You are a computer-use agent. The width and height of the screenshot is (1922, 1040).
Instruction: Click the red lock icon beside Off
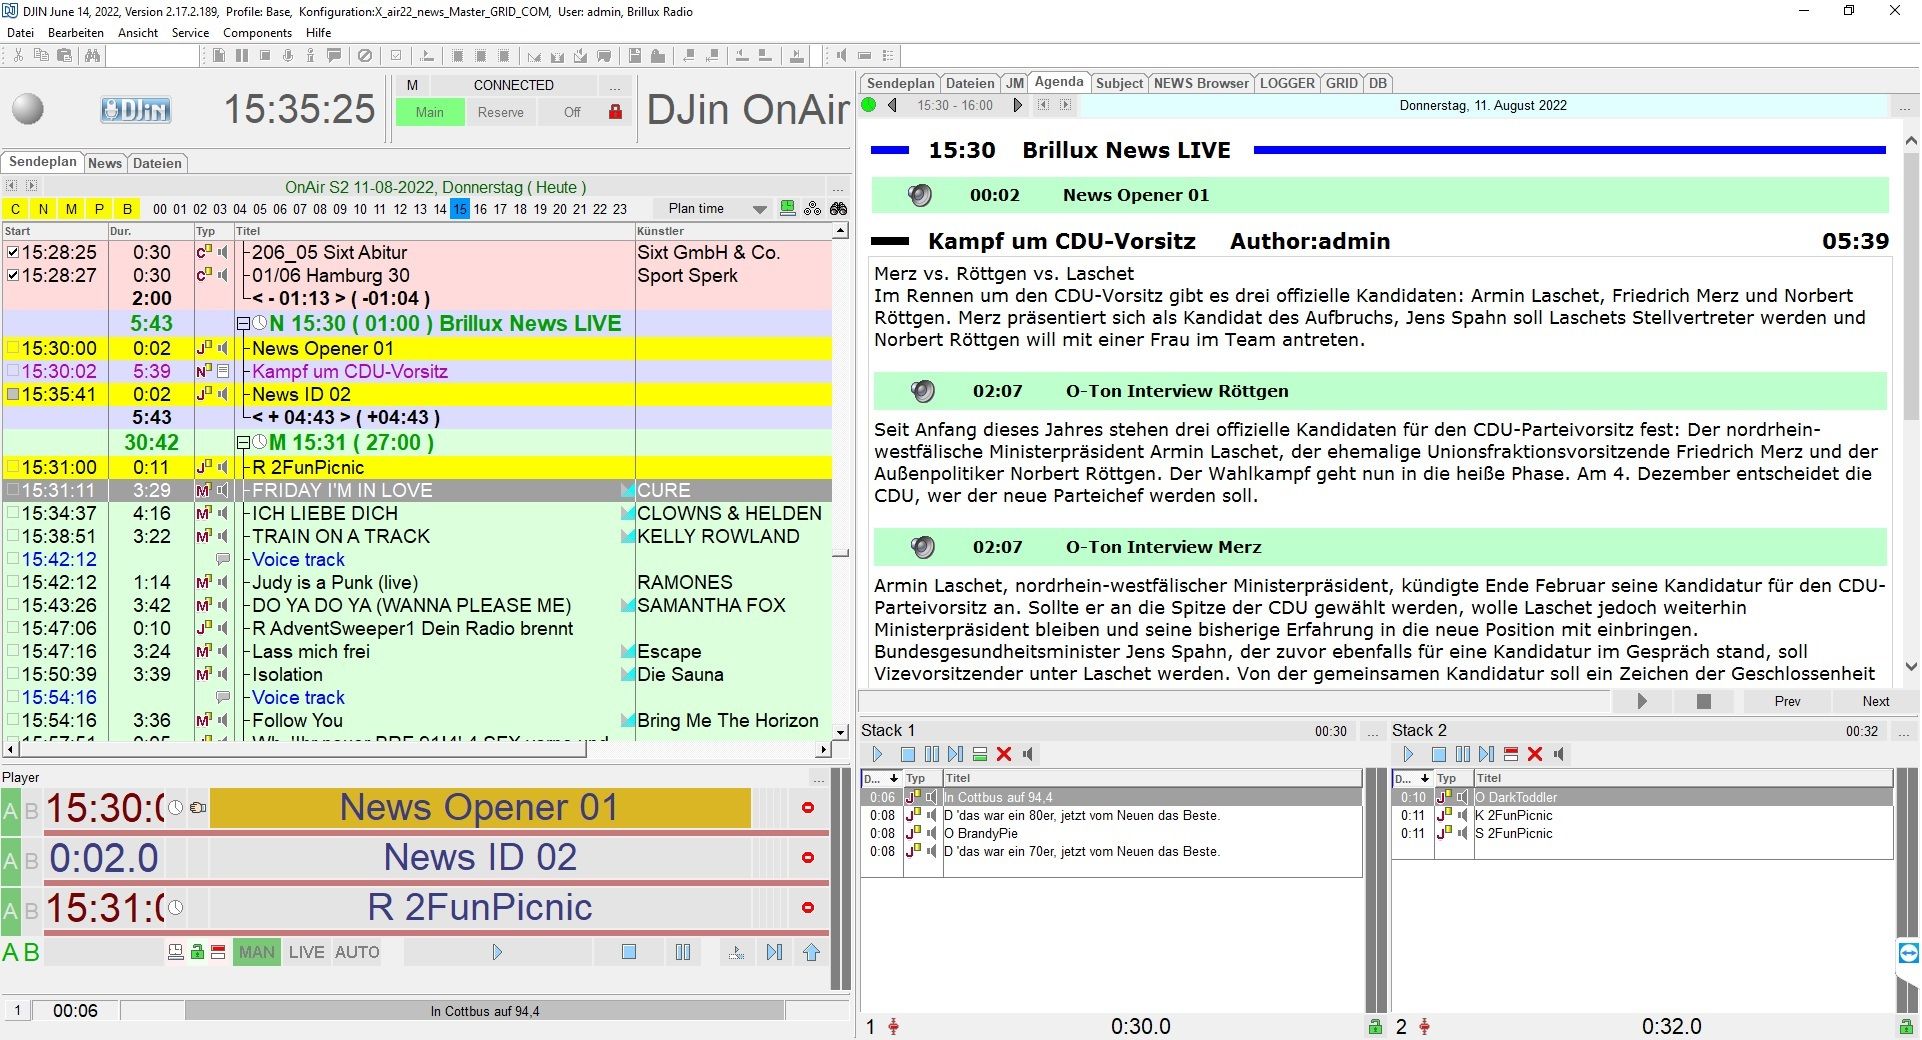pos(615,112)
